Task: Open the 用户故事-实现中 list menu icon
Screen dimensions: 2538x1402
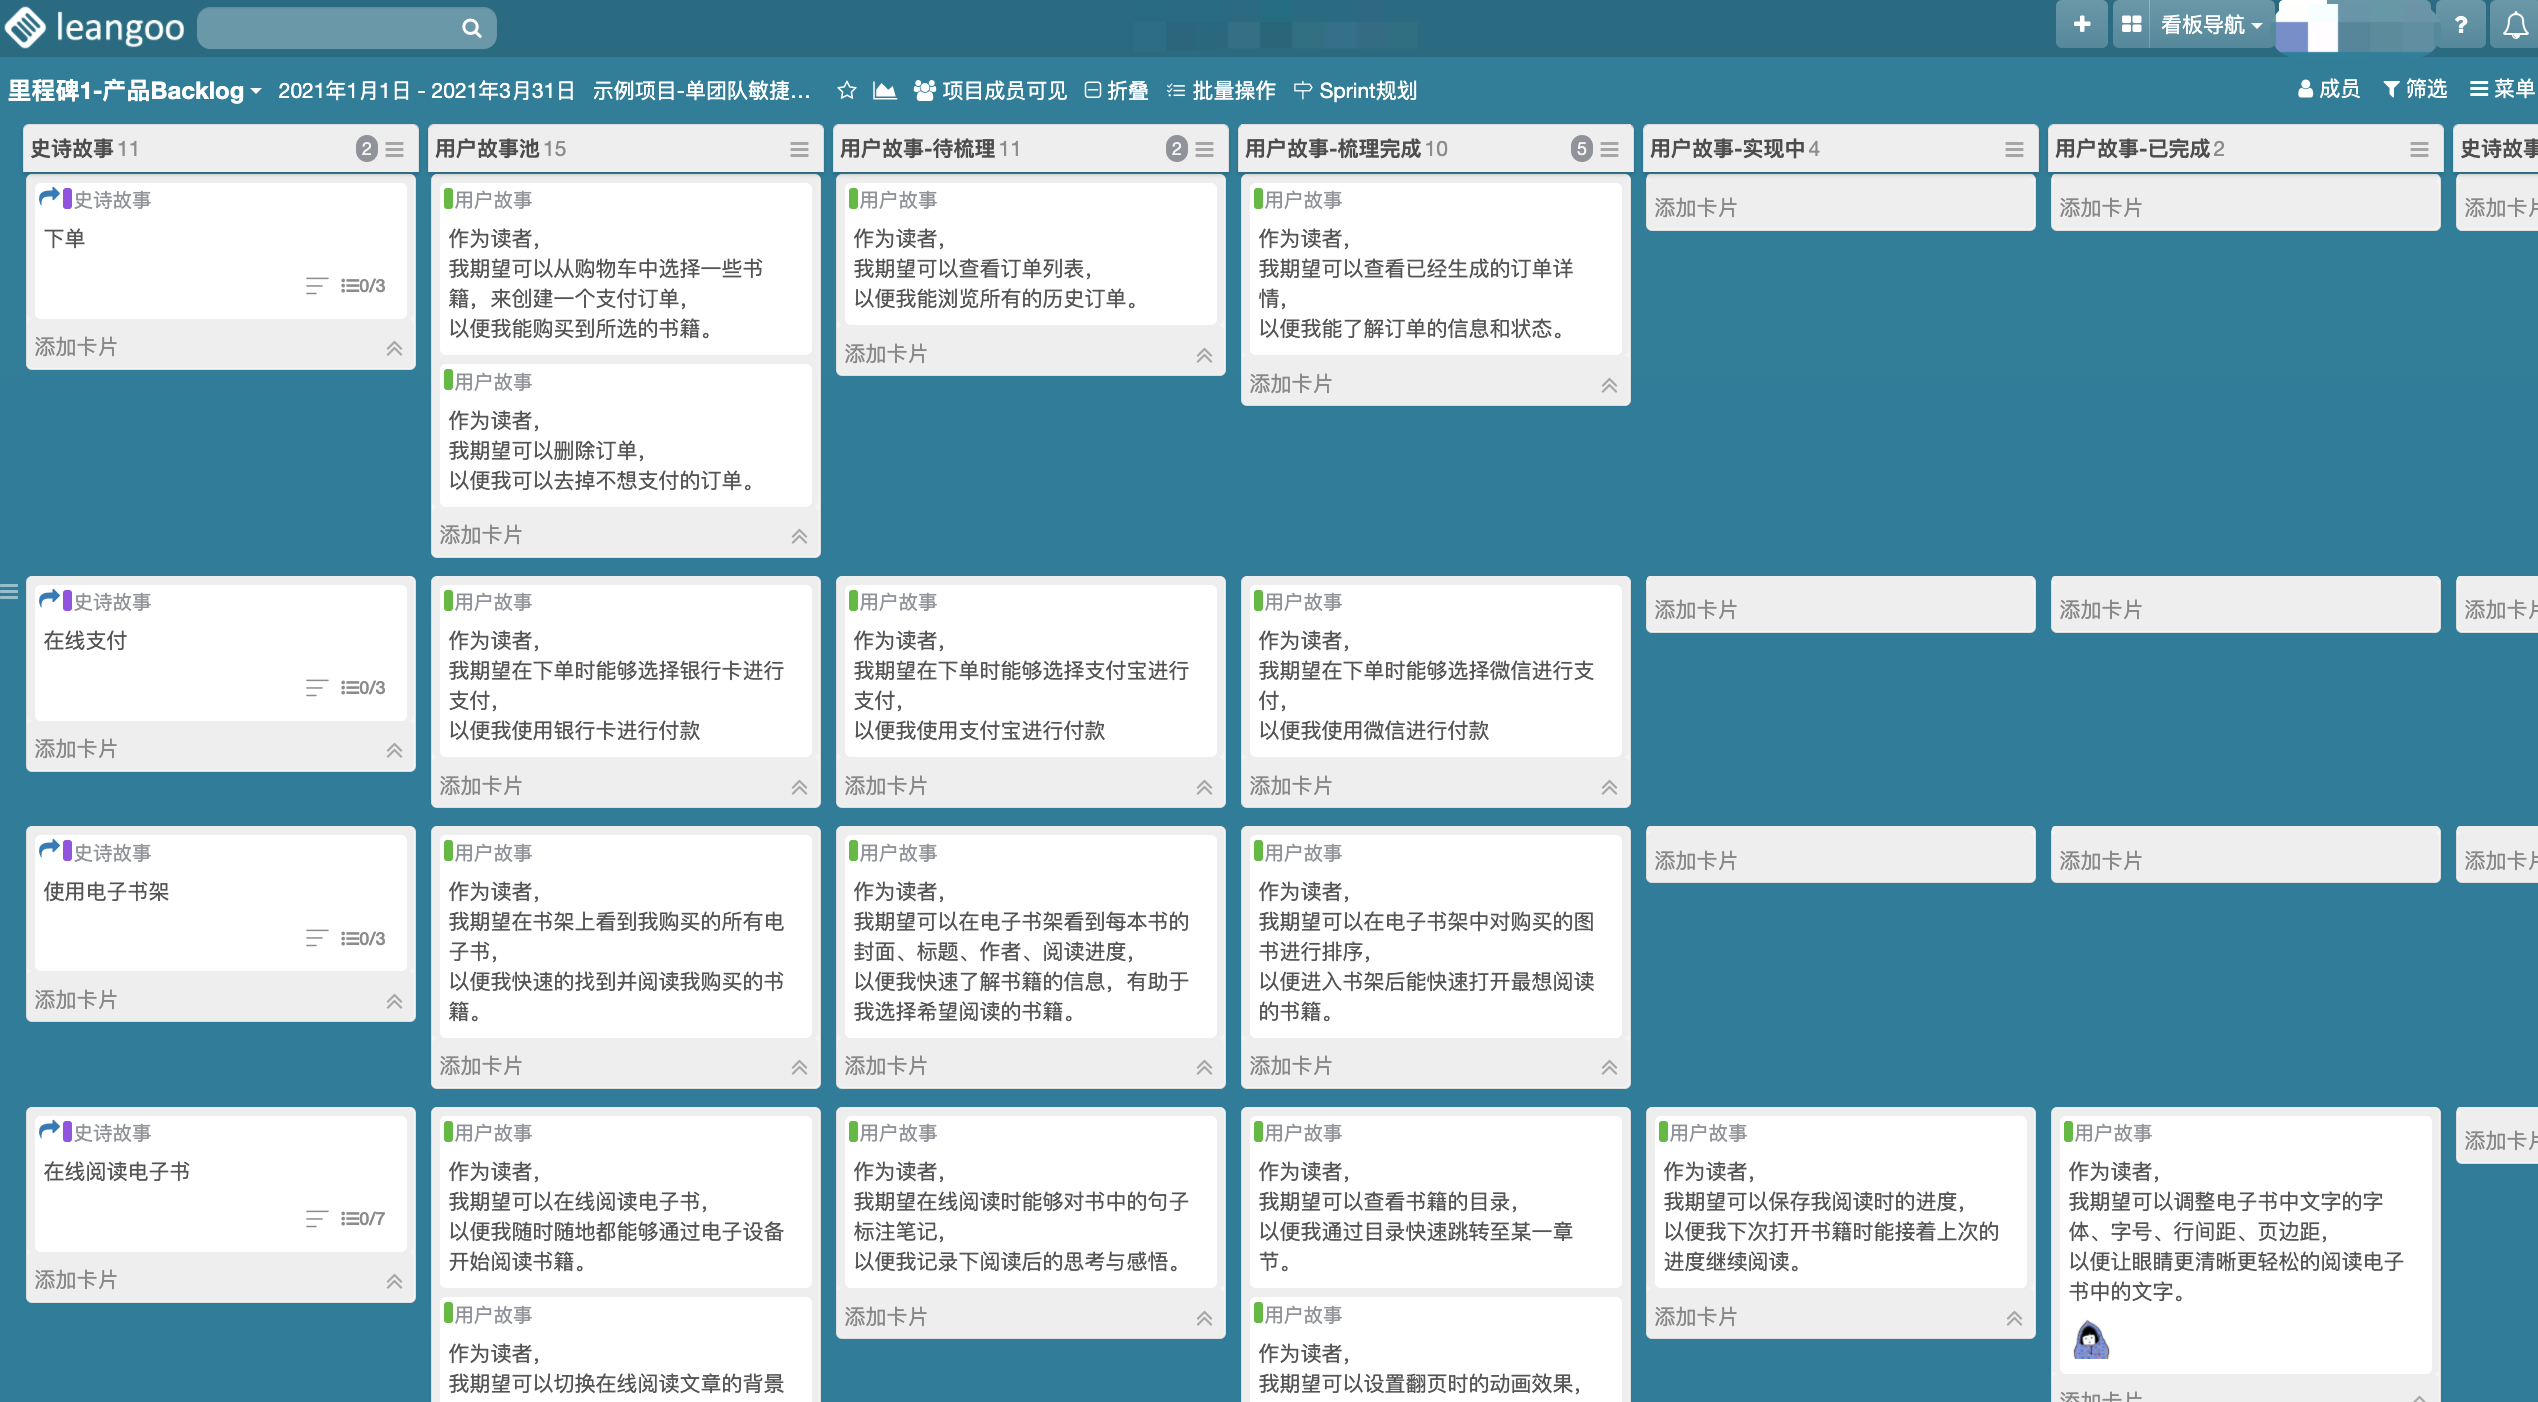Action: [x=2014, y=149]
